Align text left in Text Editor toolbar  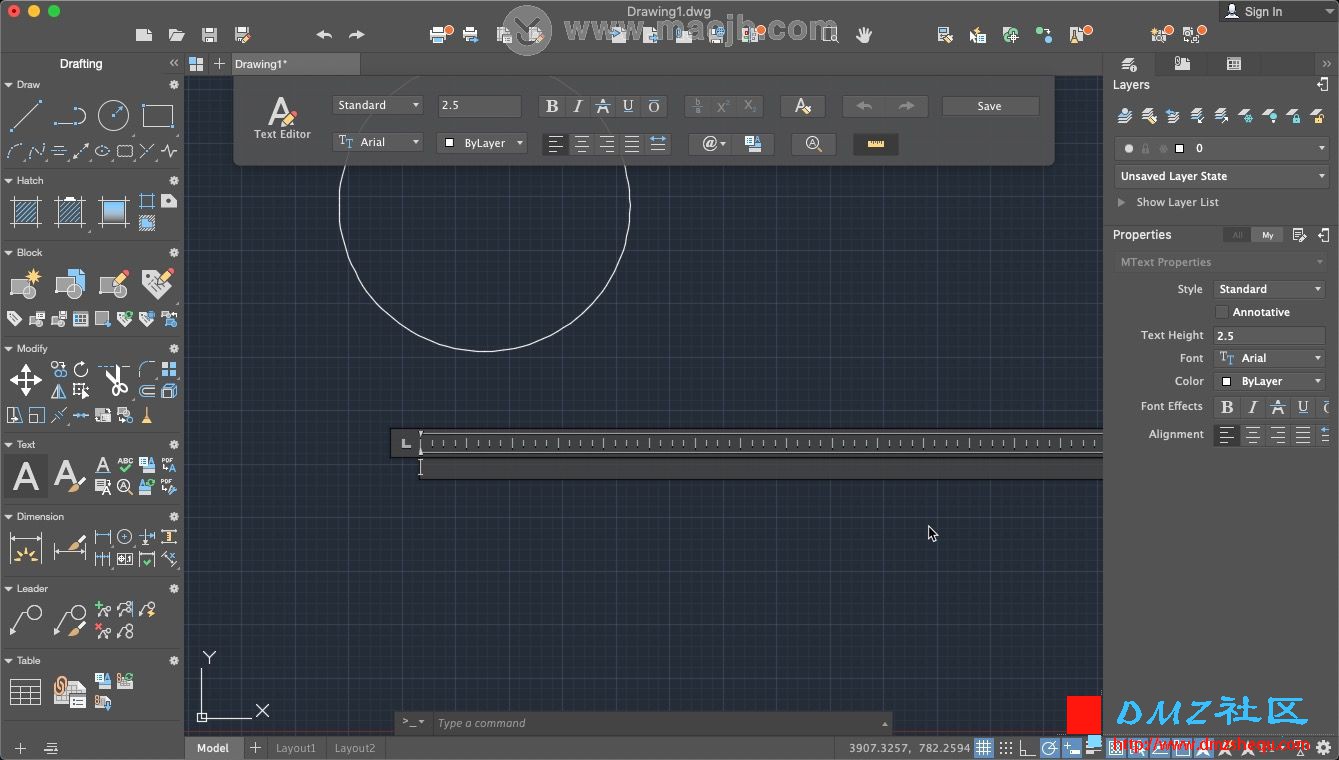pyautogui.click(x=556, y=144)
